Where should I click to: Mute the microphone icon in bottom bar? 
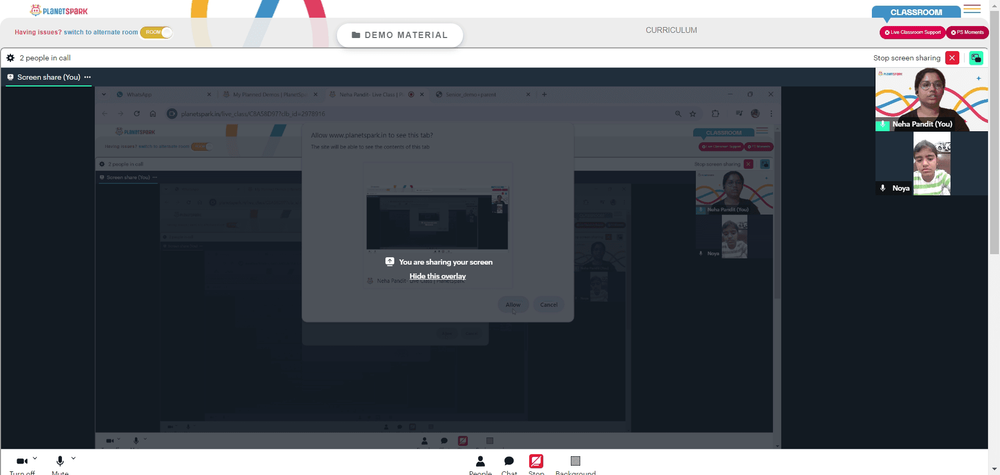(x=60, y=461)
